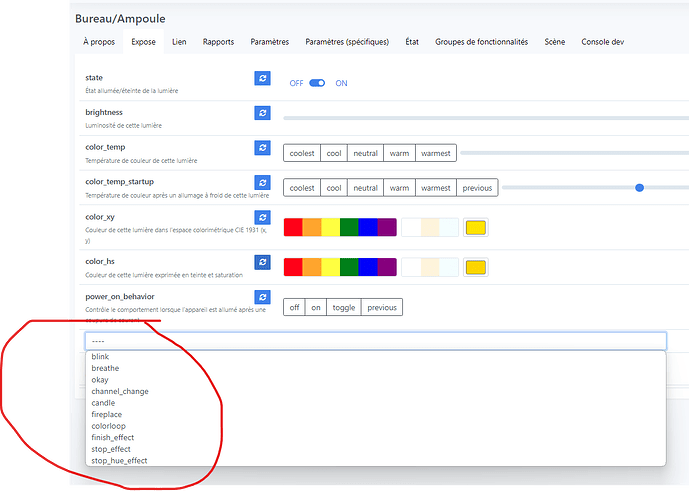Set color_temp to neutral
Screen dimensions: 689x491
pos(366,153)
